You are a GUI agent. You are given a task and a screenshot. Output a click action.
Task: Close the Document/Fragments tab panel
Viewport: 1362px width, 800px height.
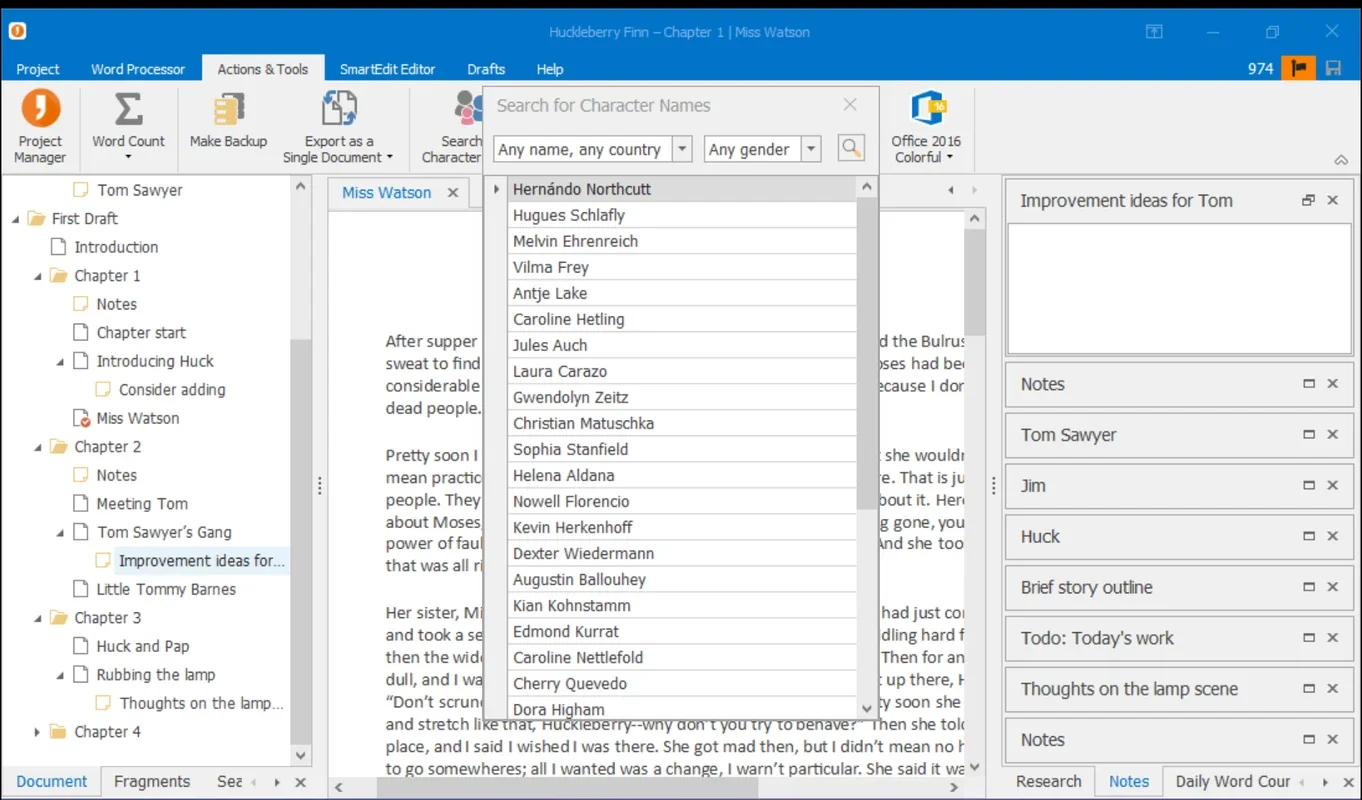(301, 782)
